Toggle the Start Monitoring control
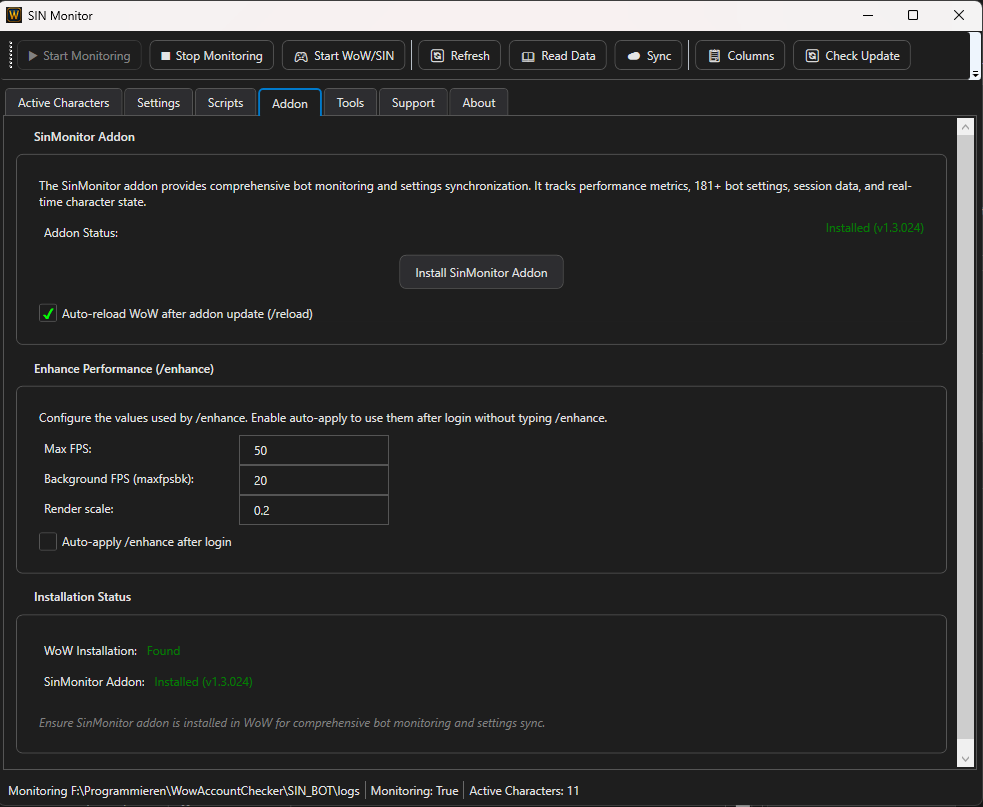The width and height of the screenshot is (983, 807). click(78, 55)
